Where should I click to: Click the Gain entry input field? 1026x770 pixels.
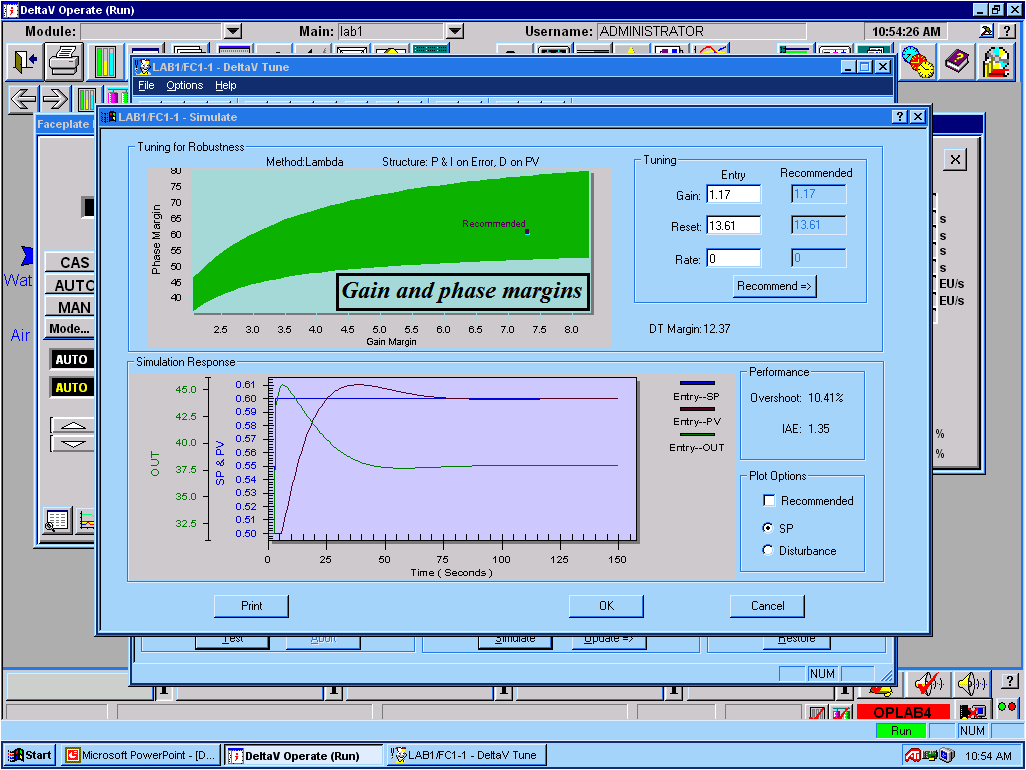734,194
